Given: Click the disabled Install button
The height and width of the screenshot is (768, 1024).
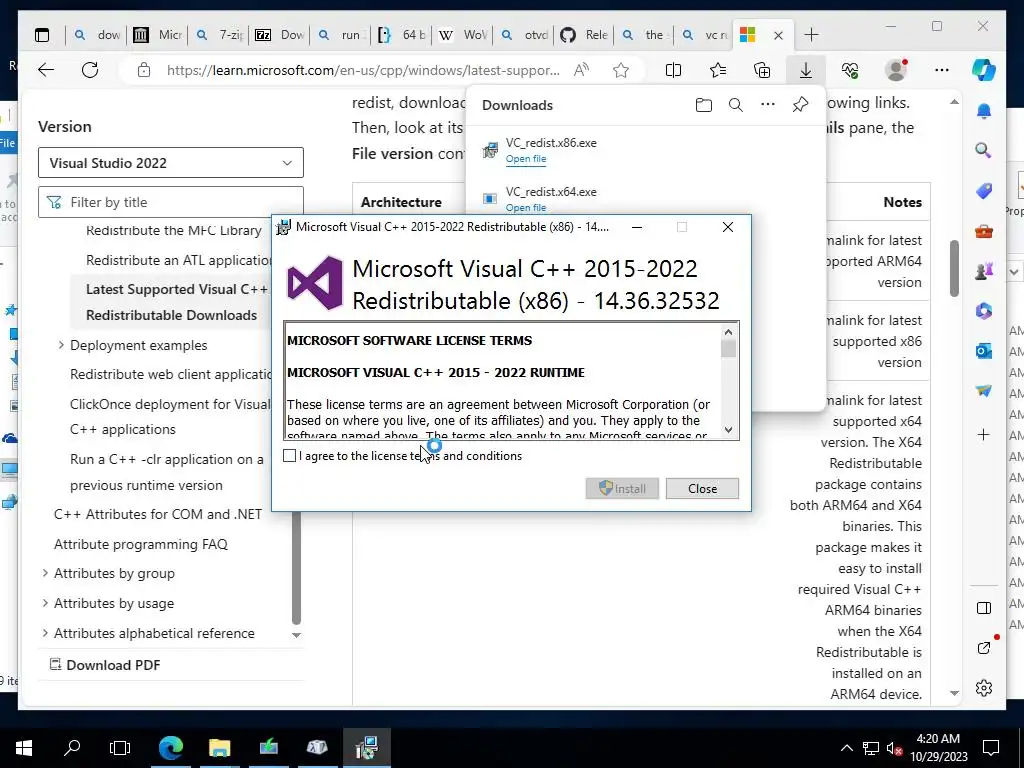Looking at the screenshot, I should 622,488.
